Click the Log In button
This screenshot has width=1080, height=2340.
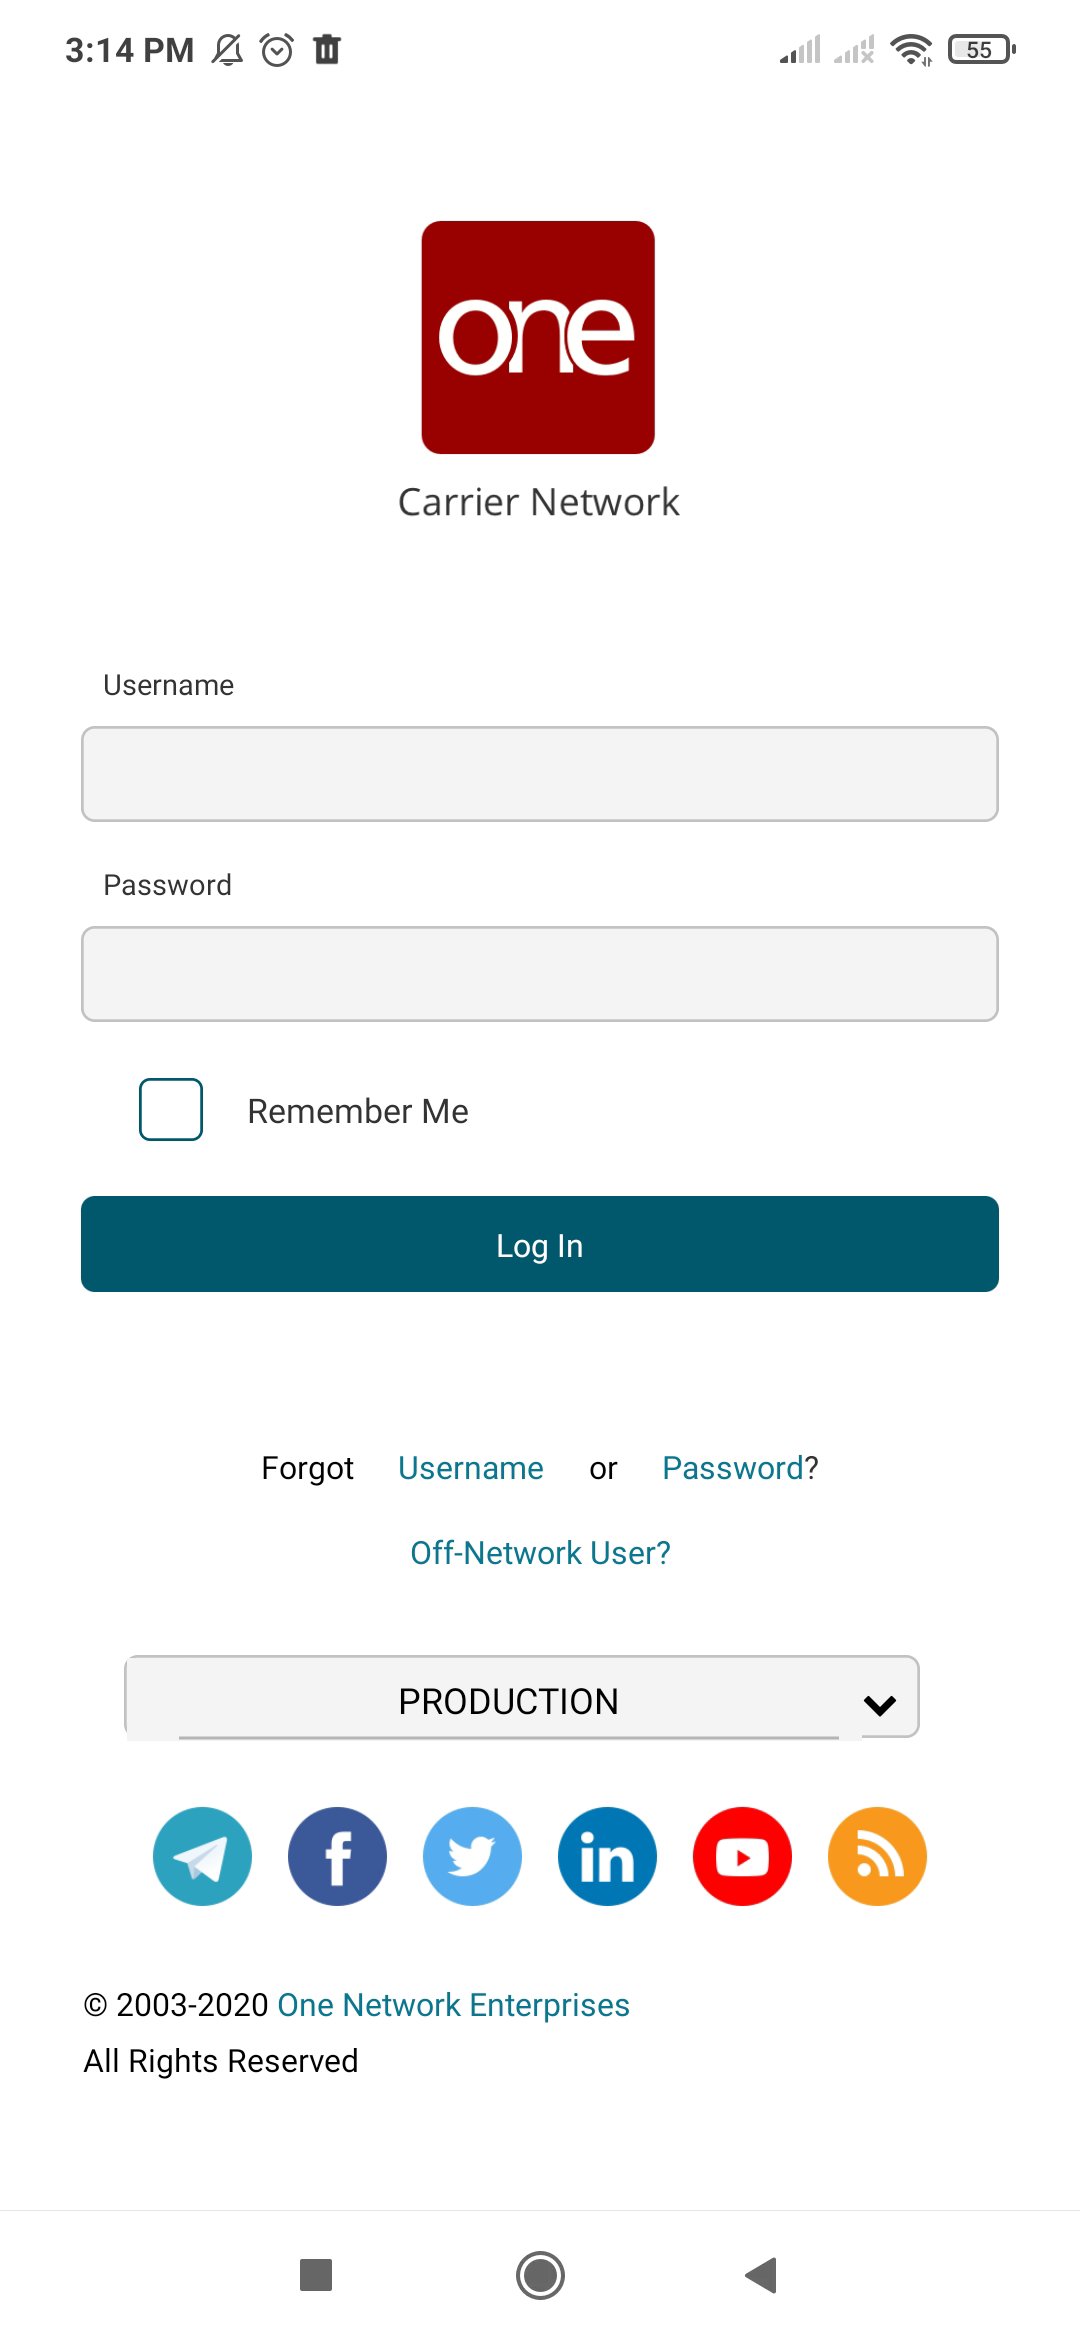(539, 1244)
